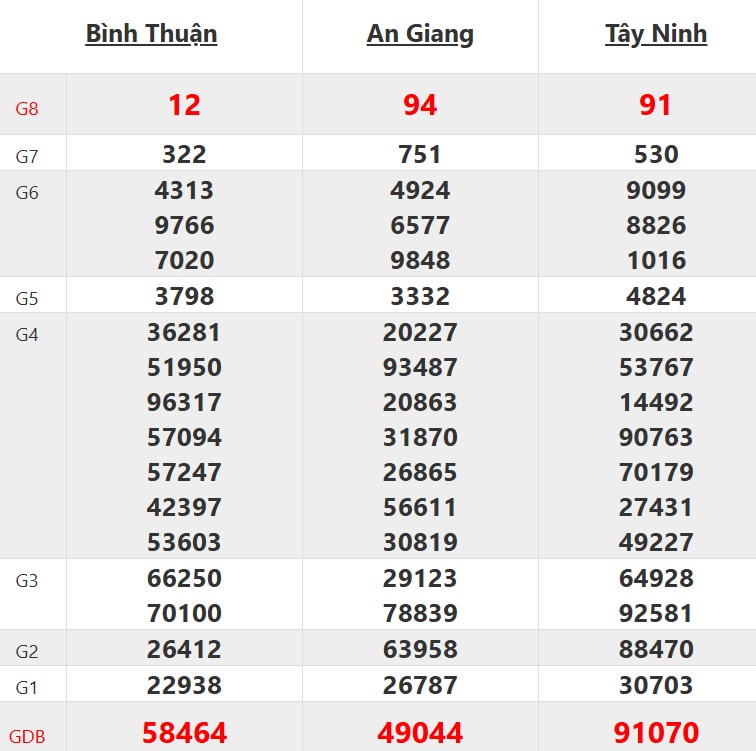Open the Bình Thuận province link
The height and width of the screenshot is (751, 756).
[151, 34]
